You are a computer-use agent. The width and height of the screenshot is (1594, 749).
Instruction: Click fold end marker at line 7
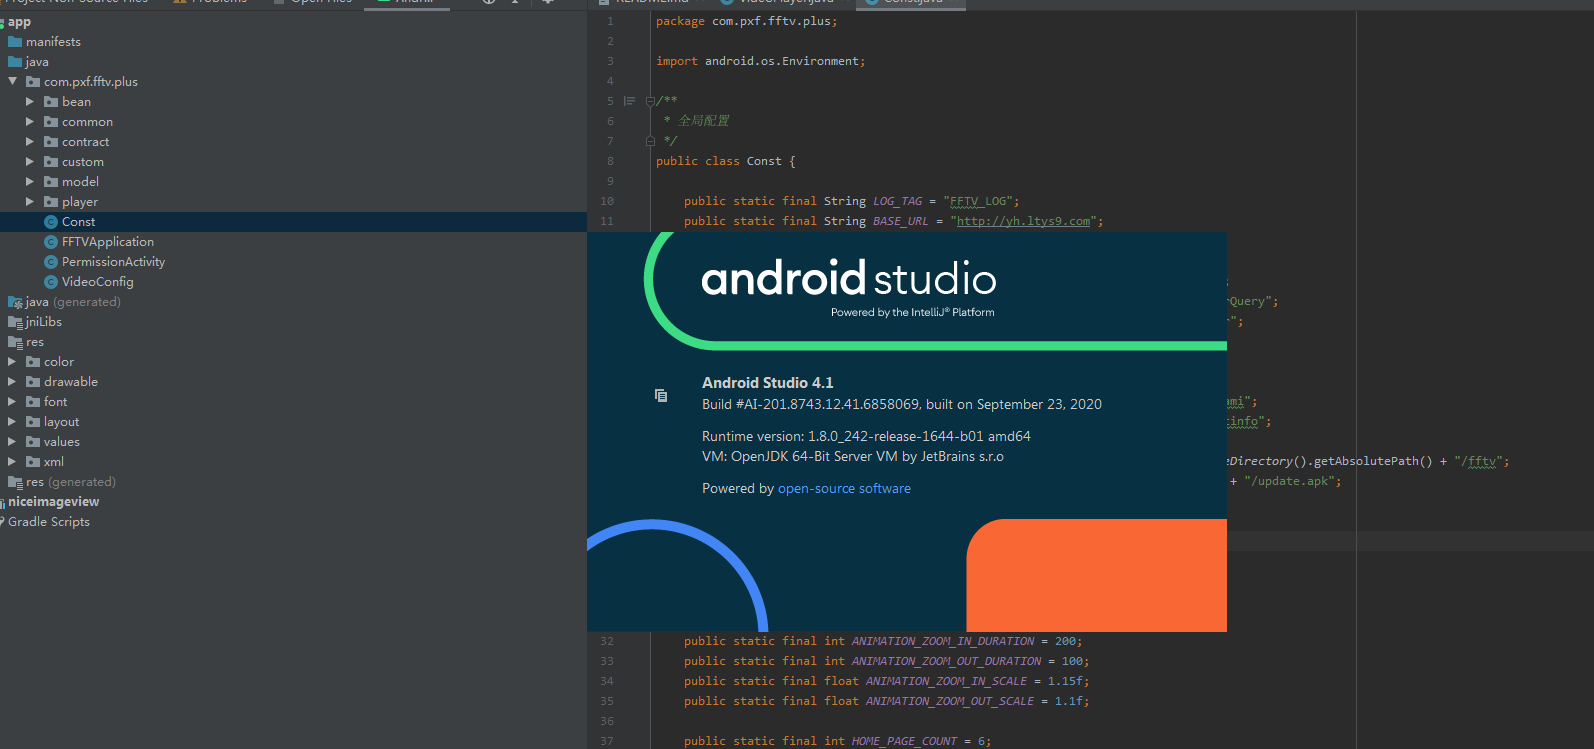[650, 141]
